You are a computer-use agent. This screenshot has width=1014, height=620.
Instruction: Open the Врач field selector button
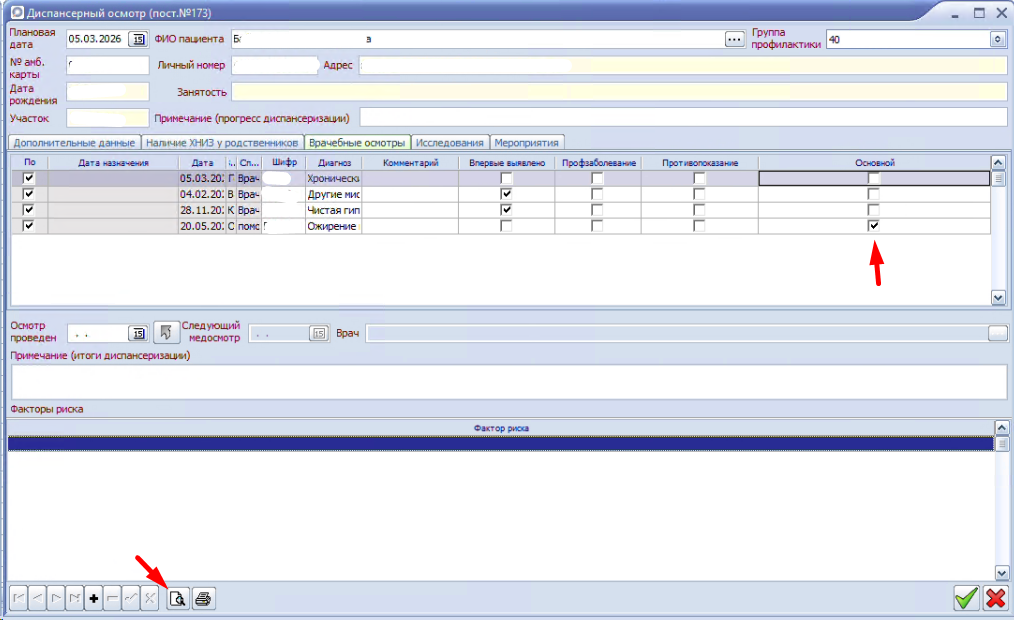point(997,333)
